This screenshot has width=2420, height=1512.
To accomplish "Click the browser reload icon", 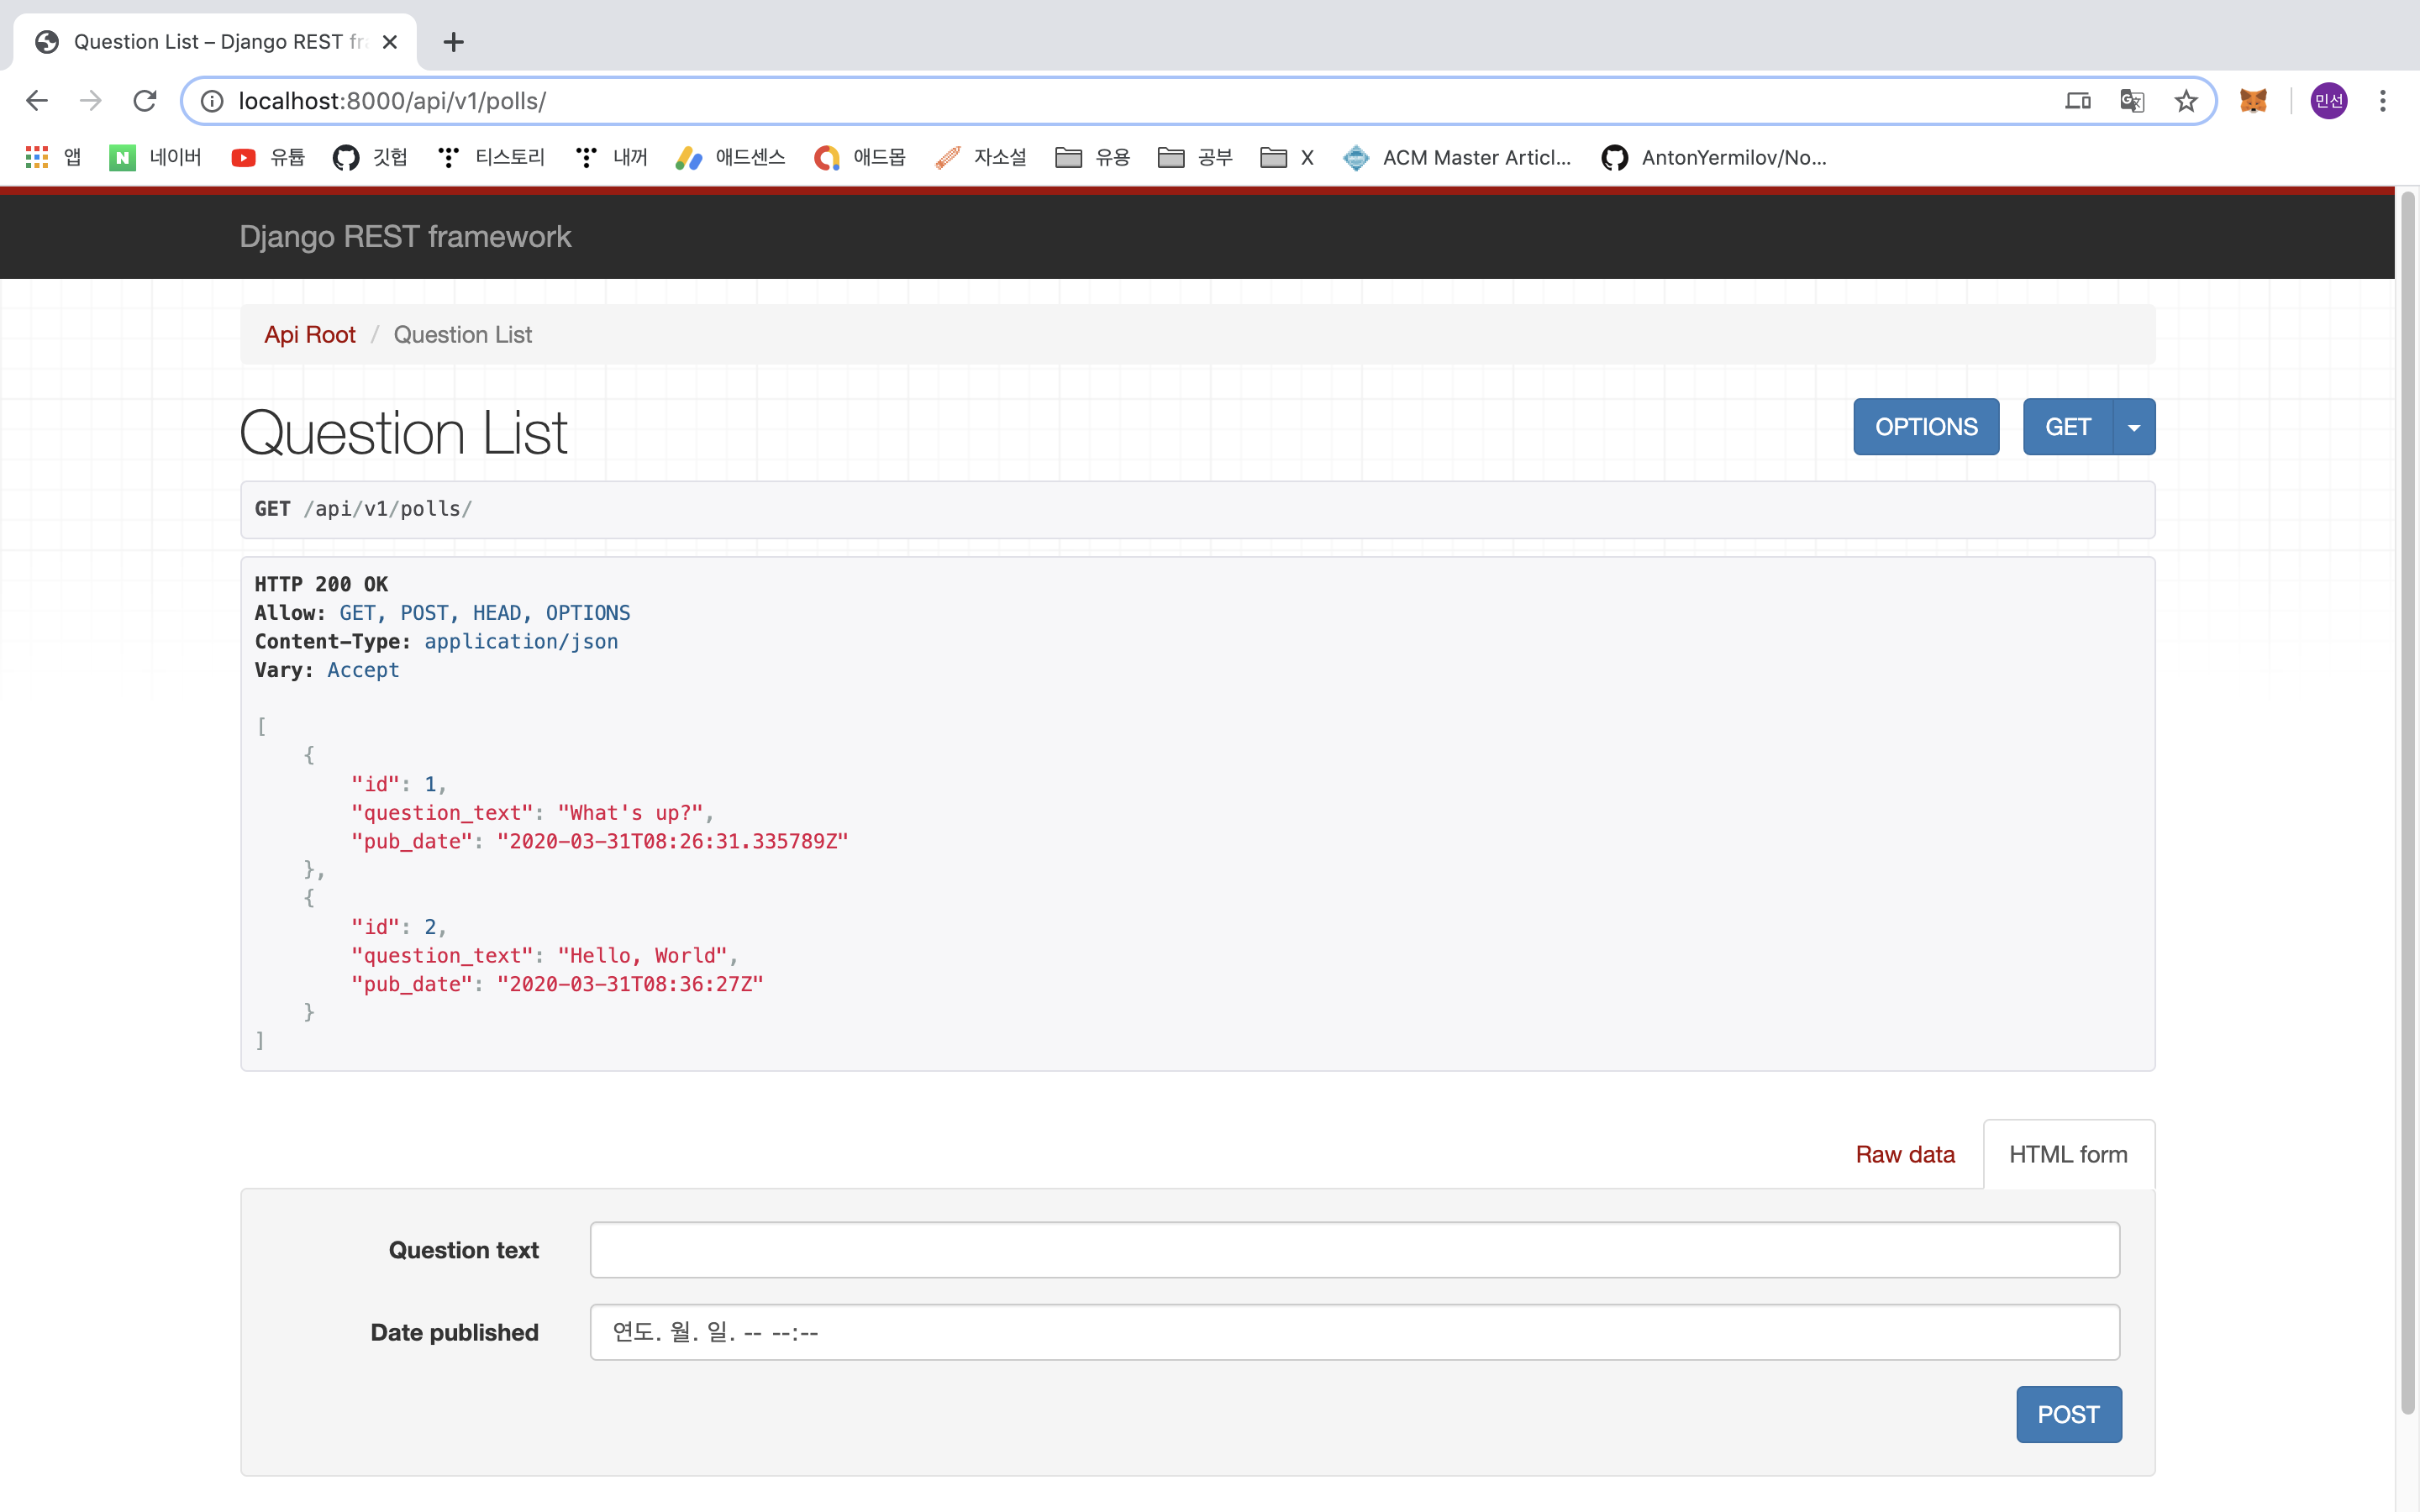I will click(145, 101).
